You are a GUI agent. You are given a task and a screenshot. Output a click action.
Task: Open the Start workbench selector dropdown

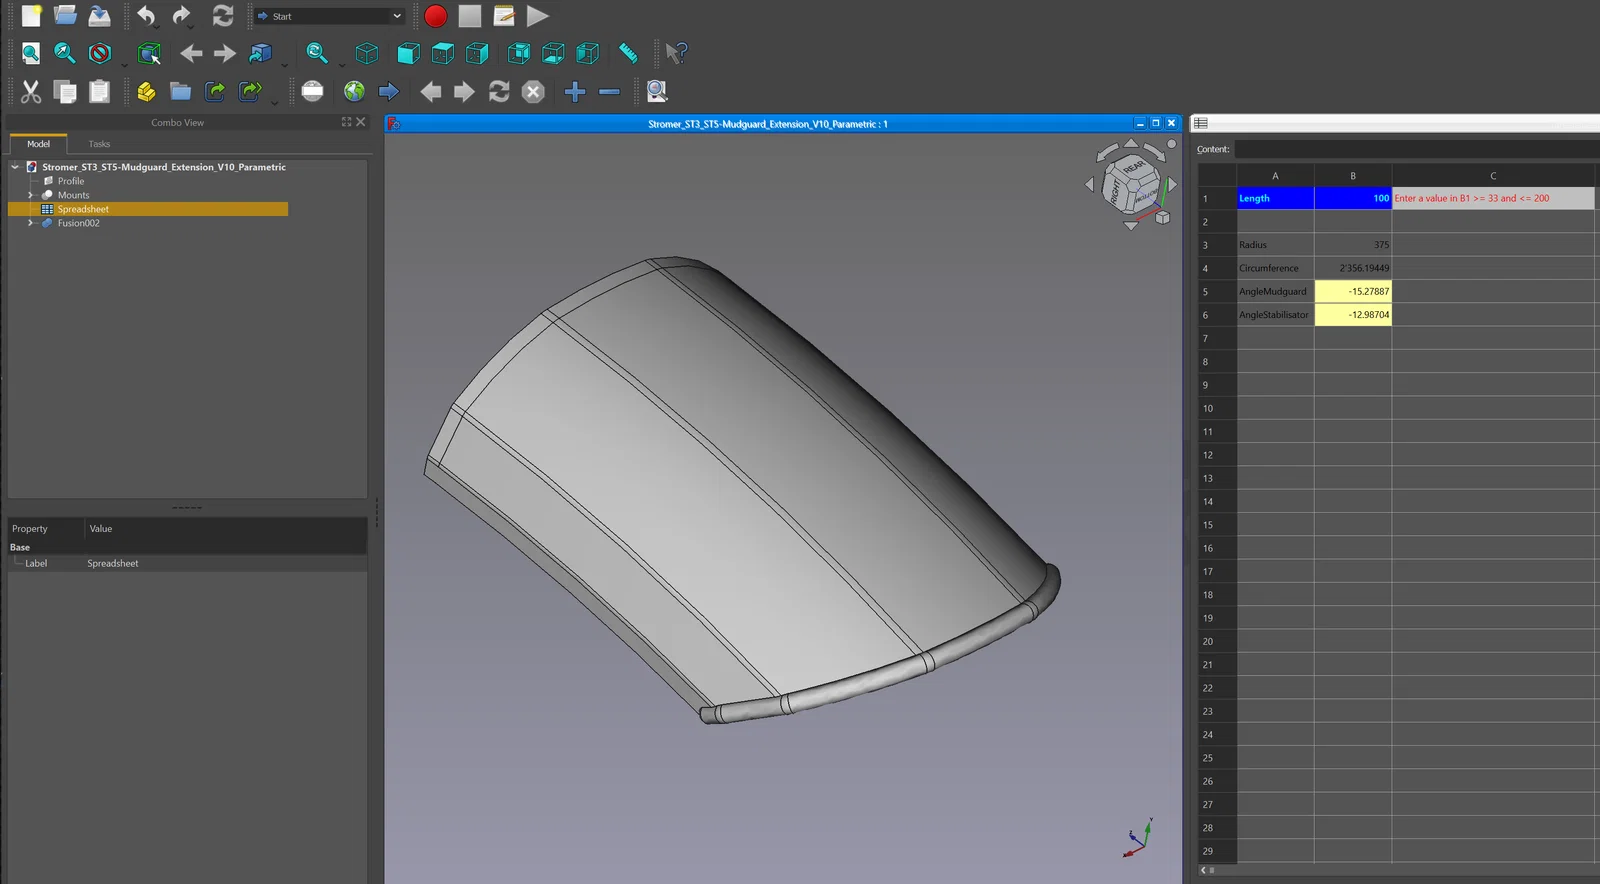point(329,16)
